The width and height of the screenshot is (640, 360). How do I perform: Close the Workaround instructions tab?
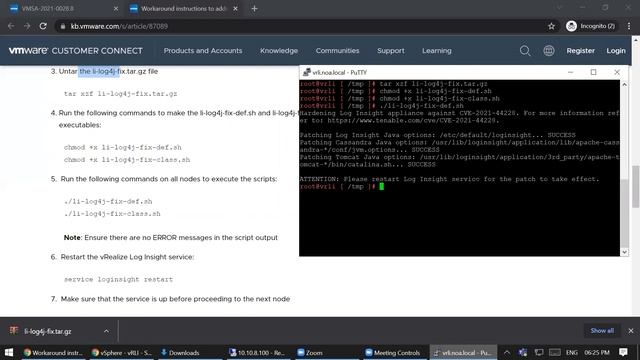236,9
